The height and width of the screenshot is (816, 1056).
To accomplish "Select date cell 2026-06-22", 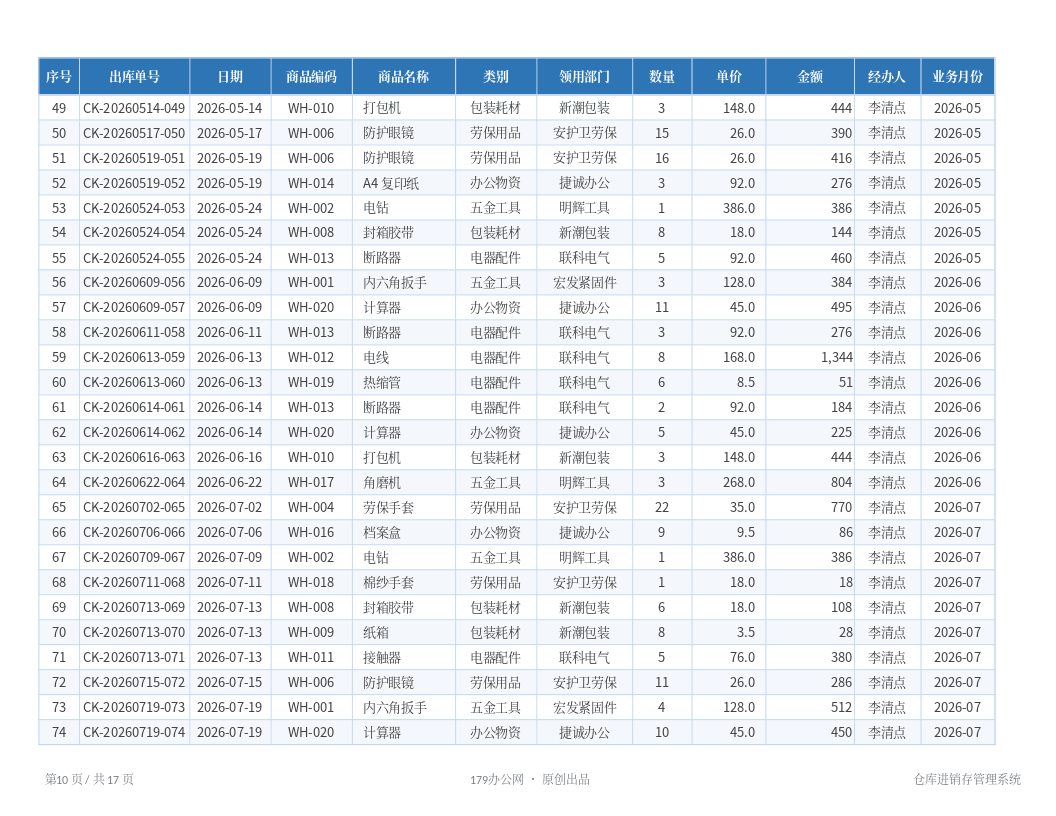I will point(230,483).
